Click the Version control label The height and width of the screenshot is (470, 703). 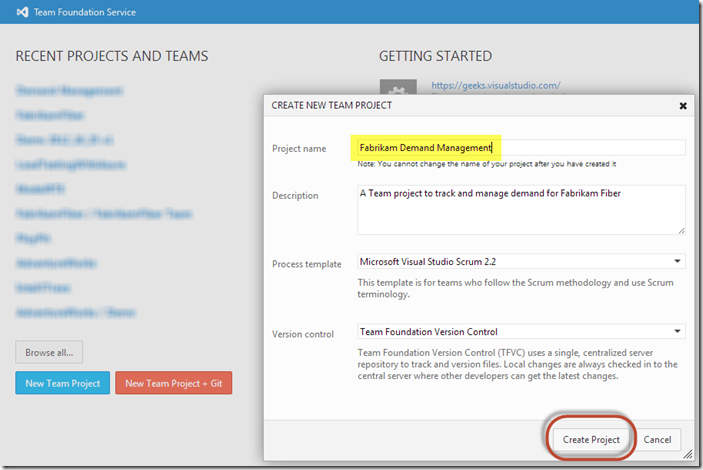pyautogui.click(x=303, y=334)
